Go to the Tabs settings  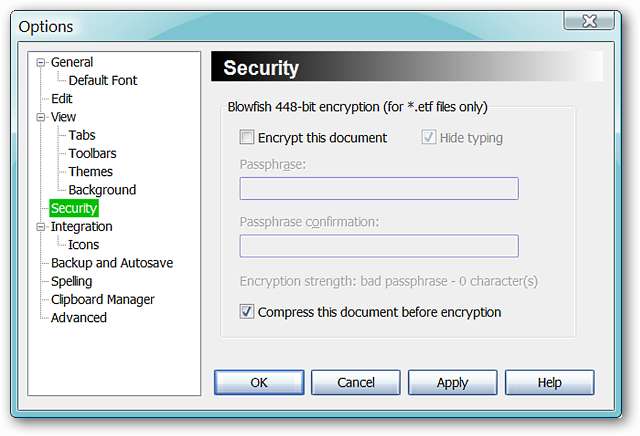tap(82, 135)
